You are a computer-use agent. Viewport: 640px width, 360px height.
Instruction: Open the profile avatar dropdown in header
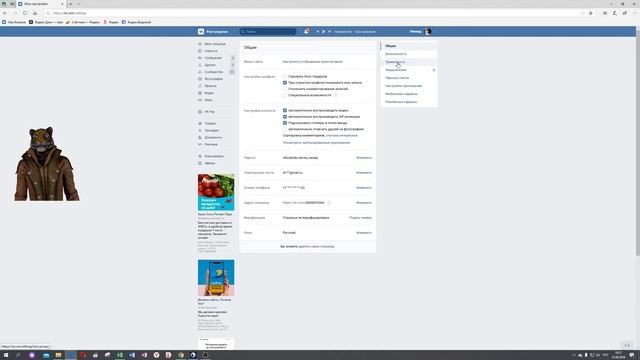(x=427, y=31)
